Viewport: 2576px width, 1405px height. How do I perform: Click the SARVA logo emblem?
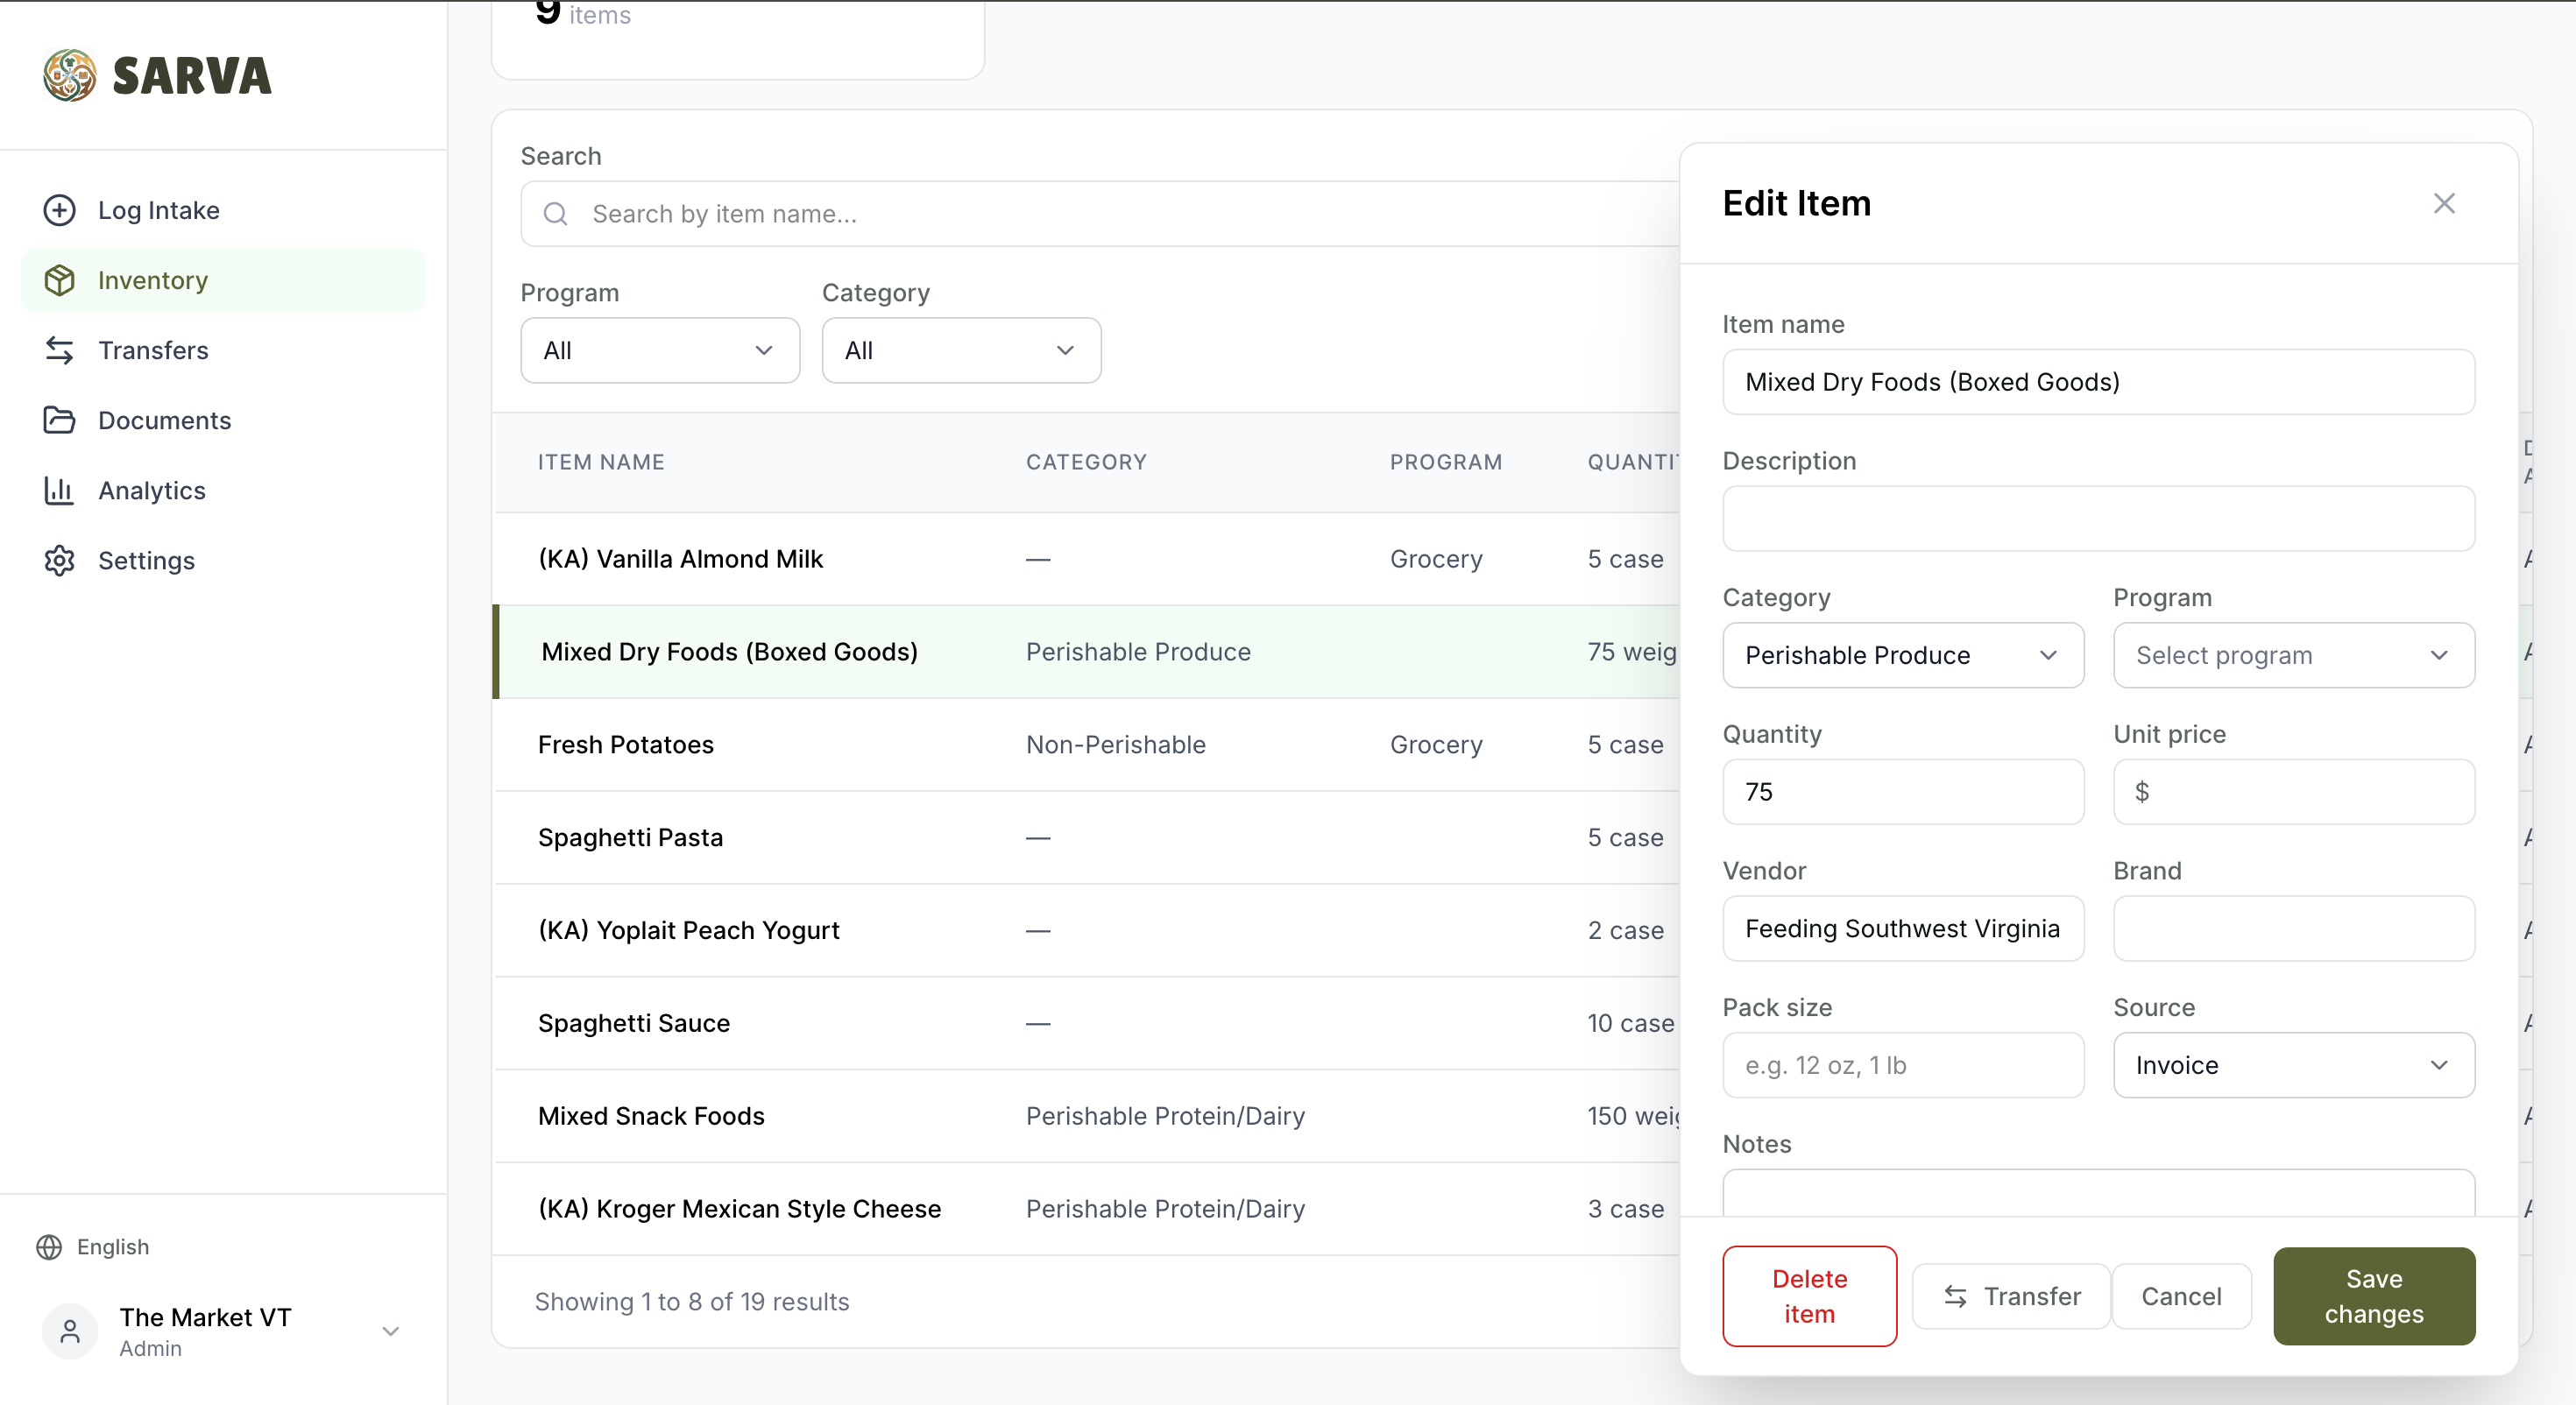70,75
